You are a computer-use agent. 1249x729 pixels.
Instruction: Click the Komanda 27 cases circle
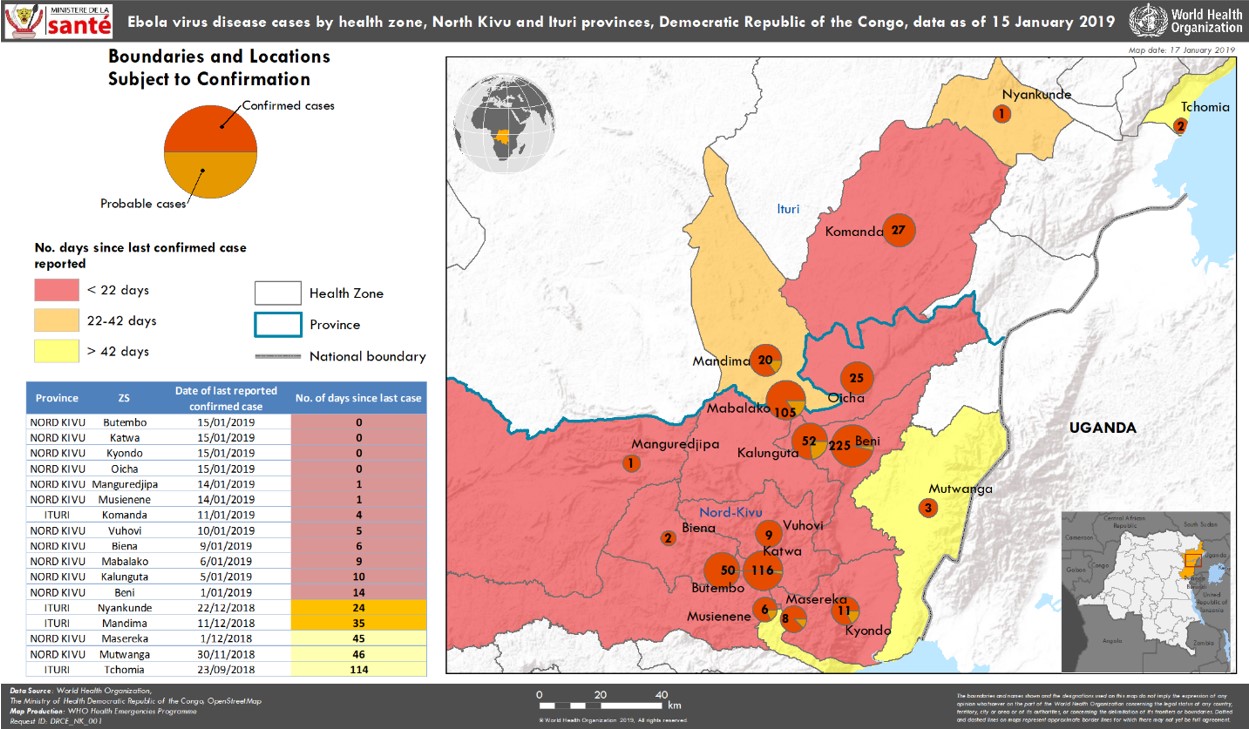point(899,230)
